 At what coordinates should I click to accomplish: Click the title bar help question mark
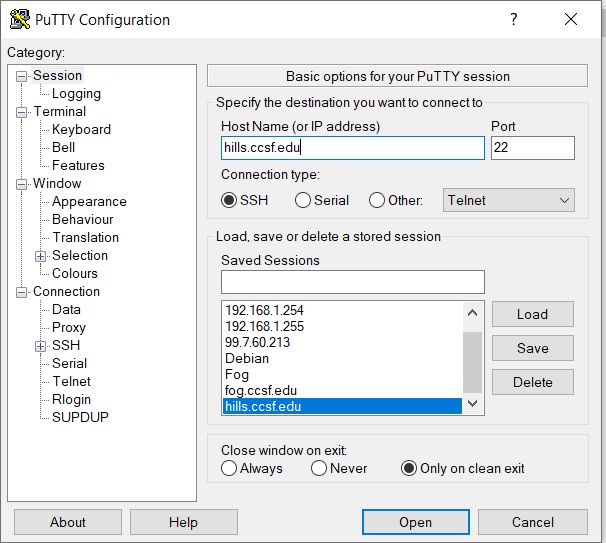(x=513, y=20)
